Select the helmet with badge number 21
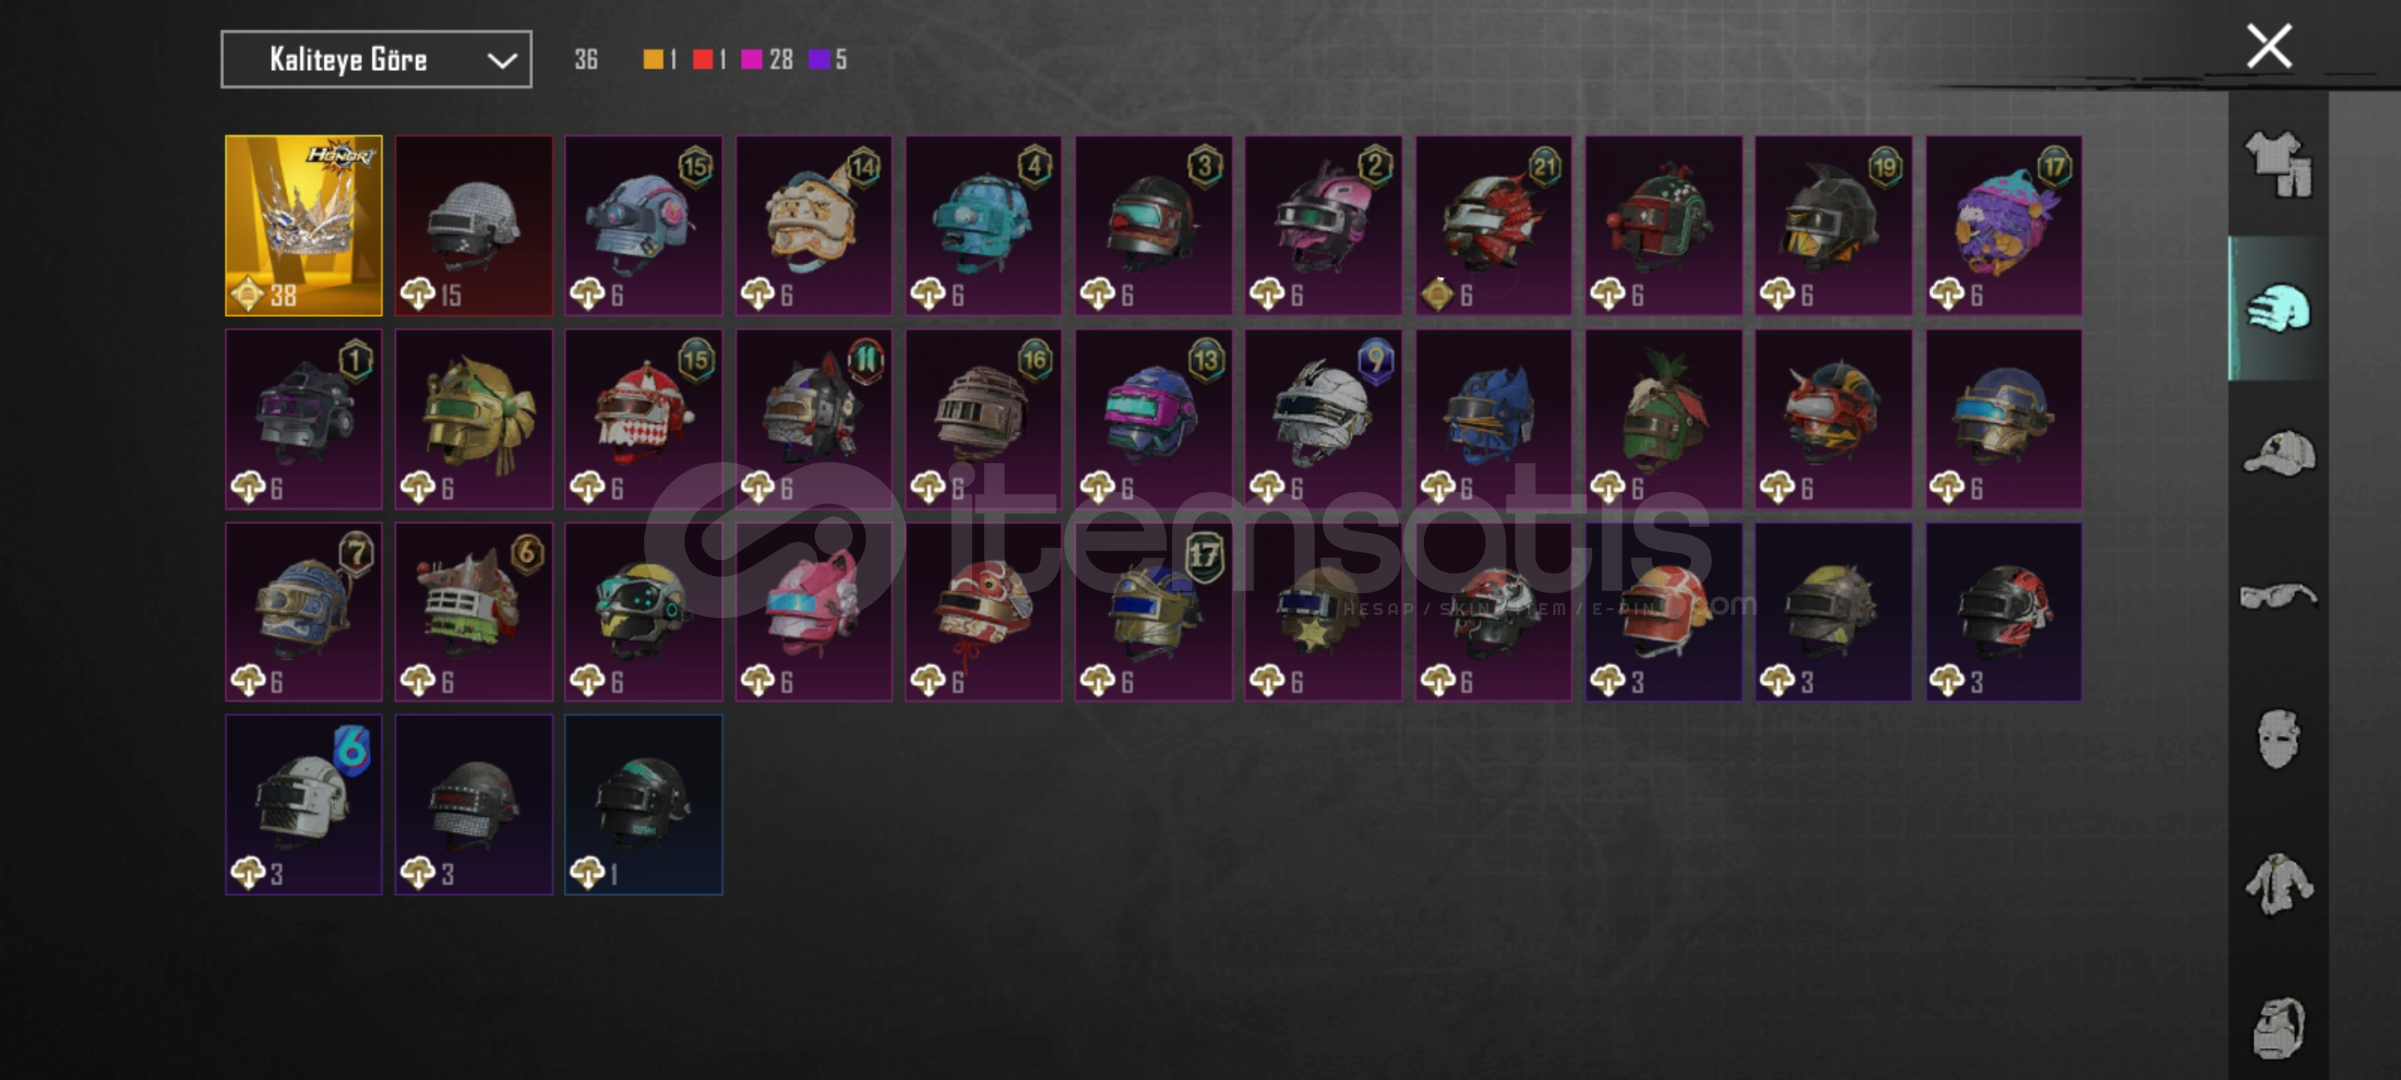 tap(1494, 226)
